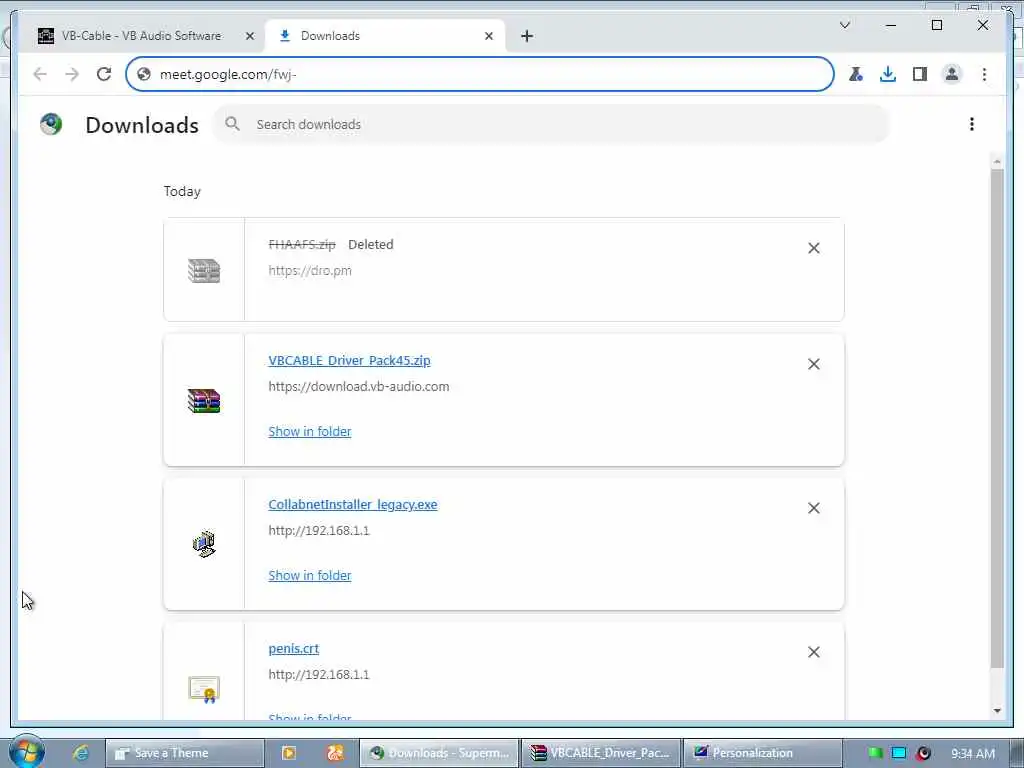Image resolution: width=1024 pixels, height=768 pixels.
Task: Open the profile avatar menu
Action: coord(952,74)
